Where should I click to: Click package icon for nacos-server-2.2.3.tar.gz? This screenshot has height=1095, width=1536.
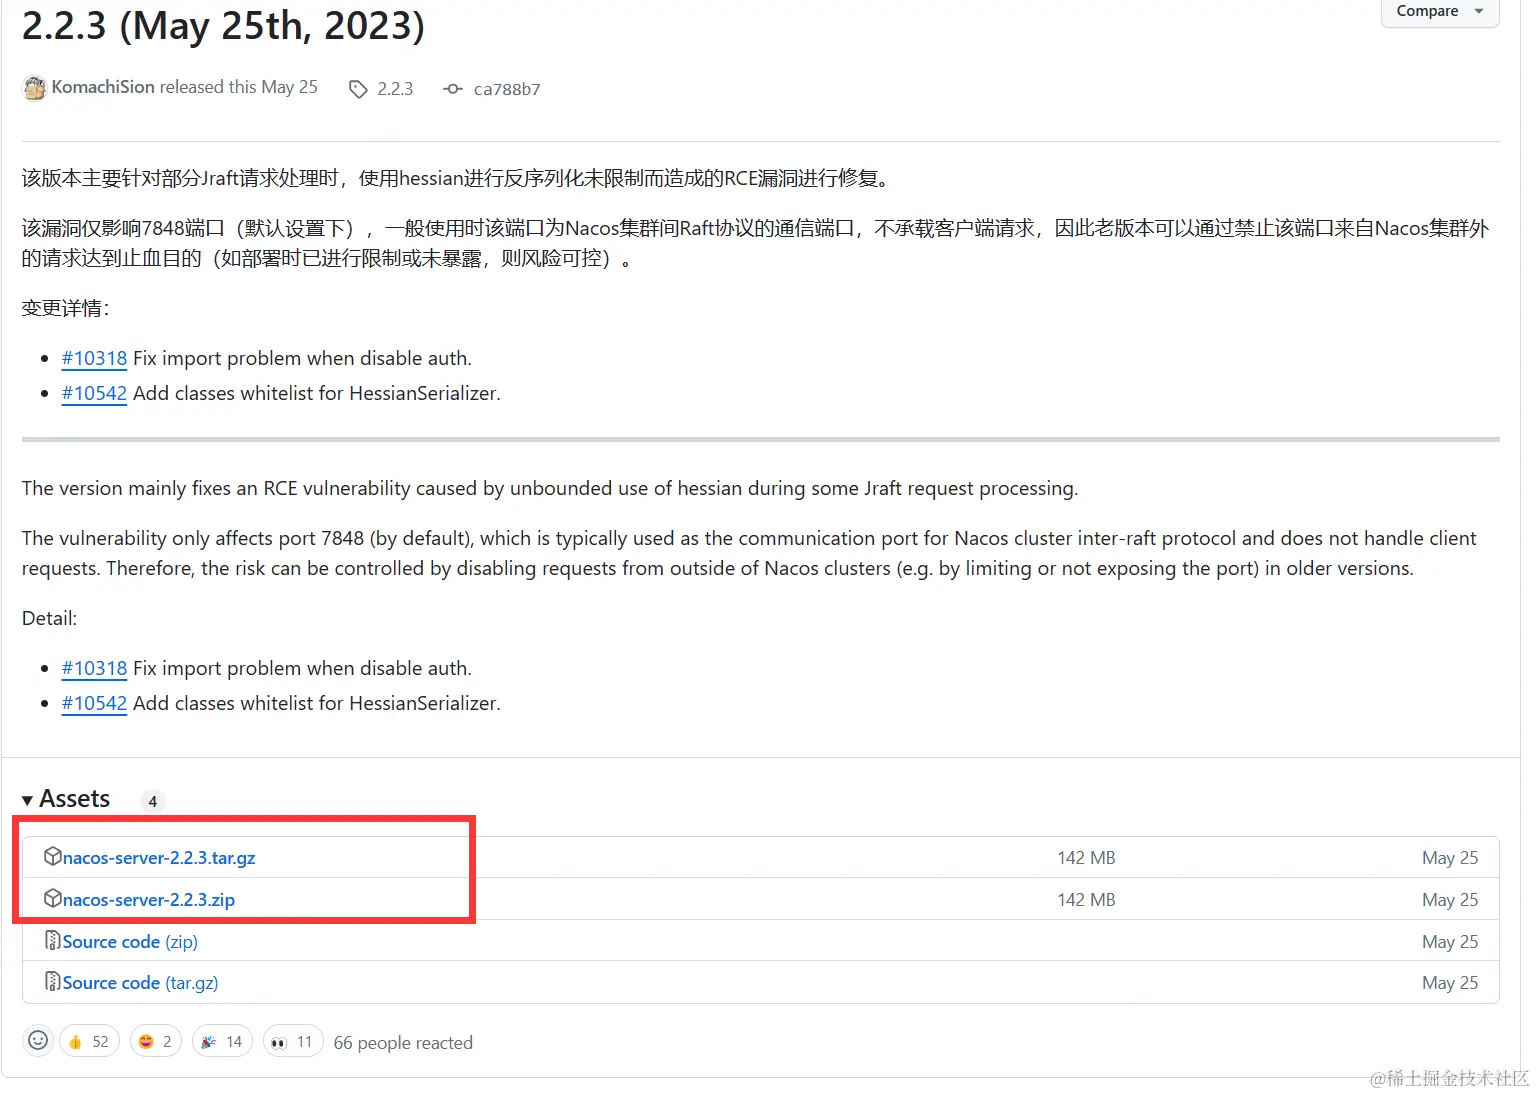[x=53, y=856]
